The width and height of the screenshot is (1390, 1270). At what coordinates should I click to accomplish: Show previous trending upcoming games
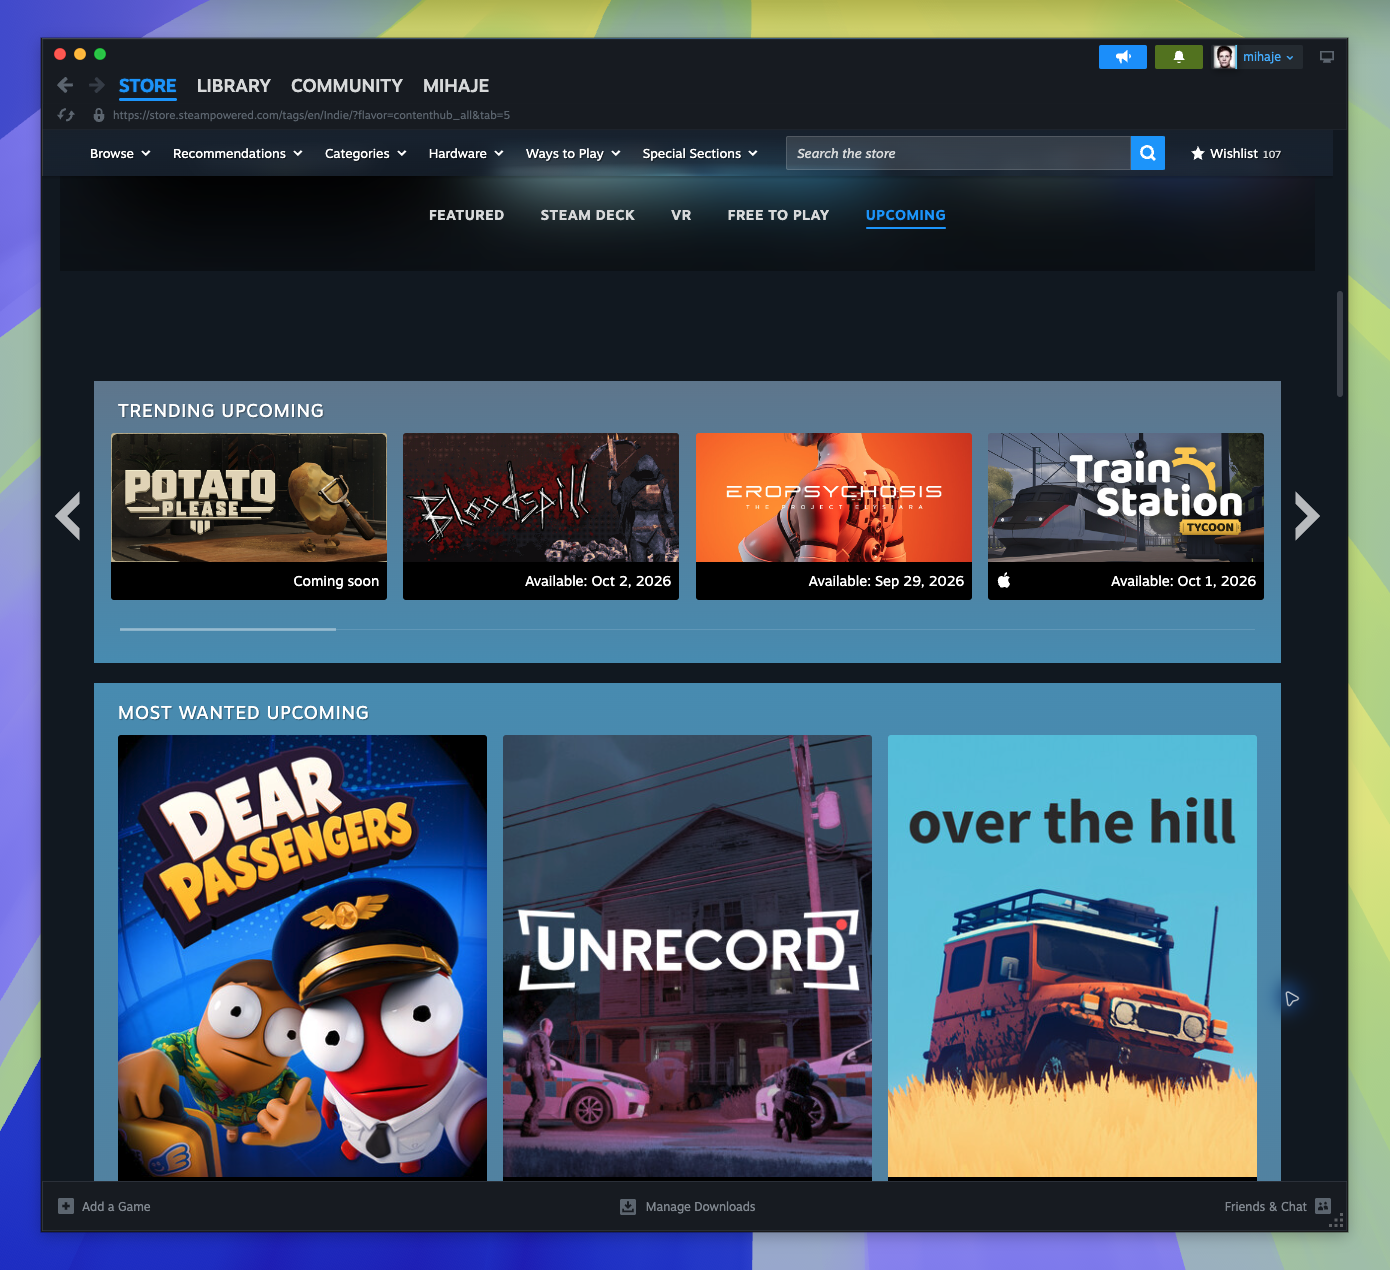(68, 516)
